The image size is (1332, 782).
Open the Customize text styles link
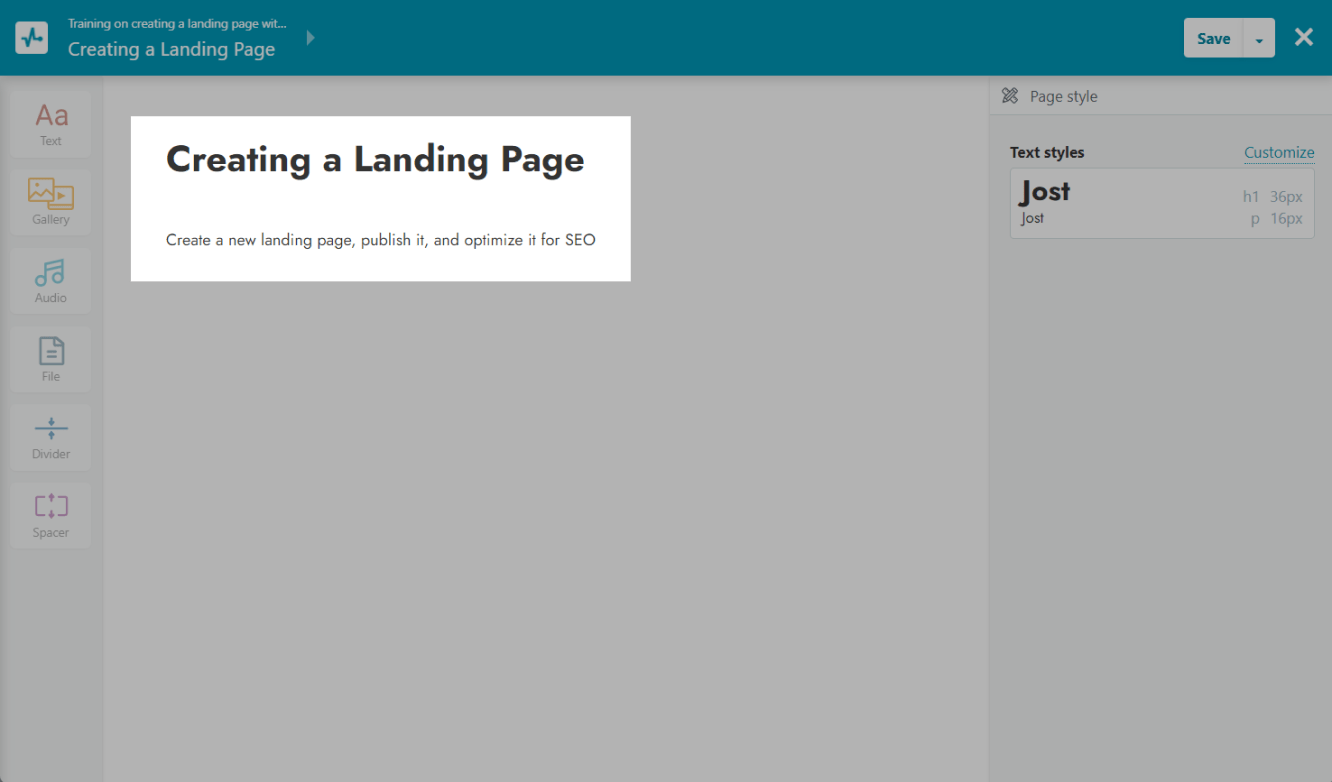click(x=1278, y=153)
